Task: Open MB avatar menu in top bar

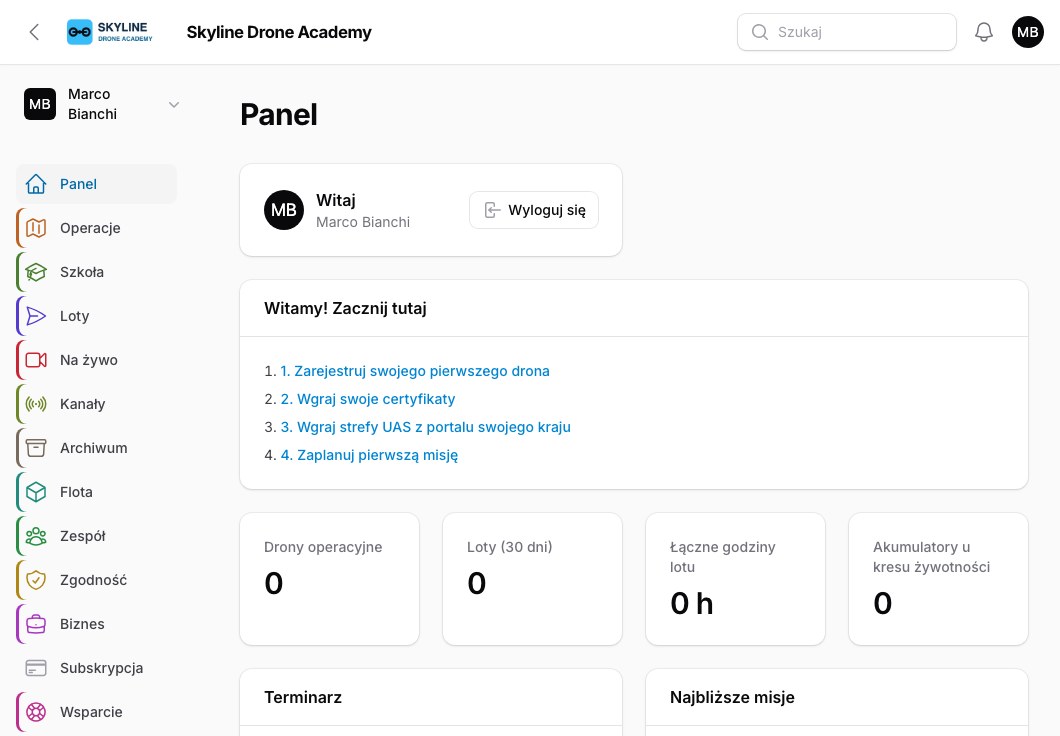Action: pyautogui.click(x=1028, y=32)
